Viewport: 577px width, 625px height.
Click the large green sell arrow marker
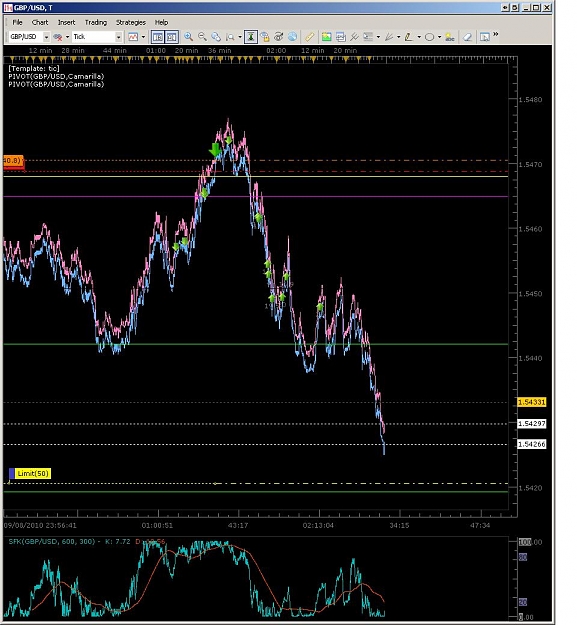point(215,150)
